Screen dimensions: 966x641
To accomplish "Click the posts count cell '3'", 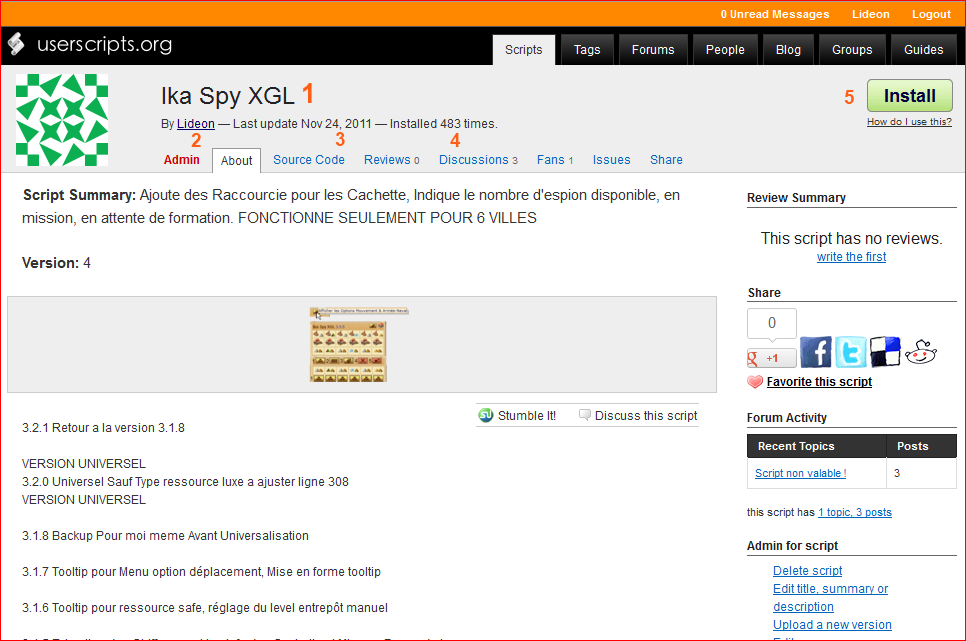I will 922,473.
